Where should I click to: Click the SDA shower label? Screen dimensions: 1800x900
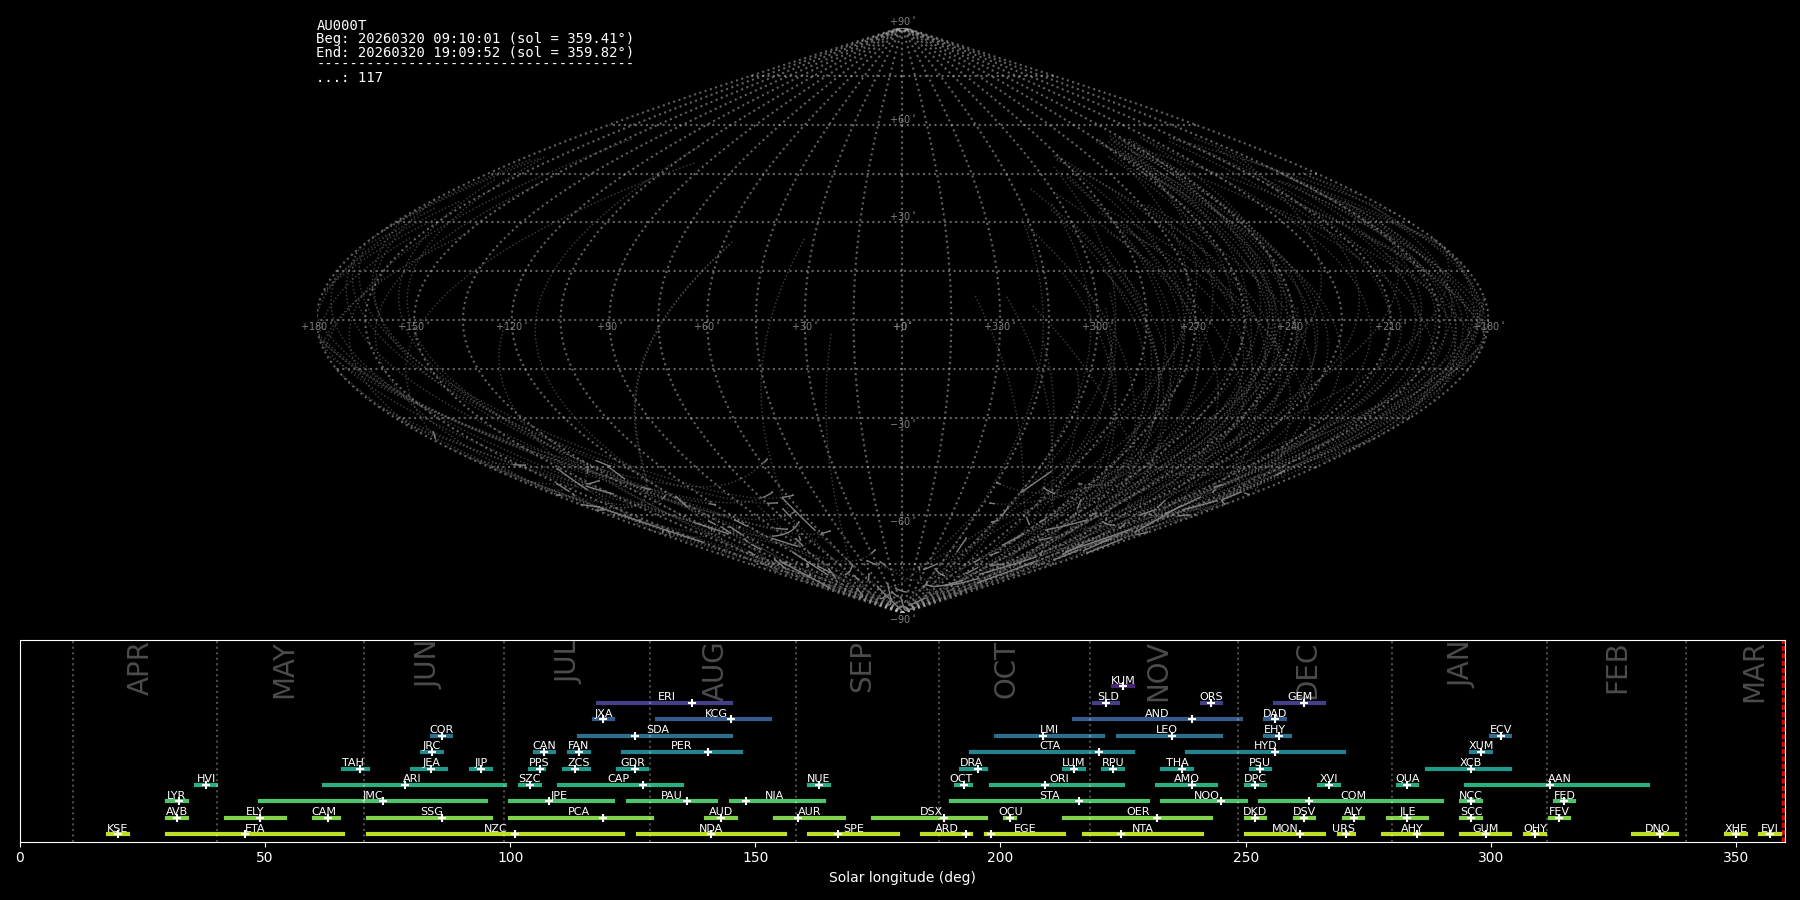point(657,730)
